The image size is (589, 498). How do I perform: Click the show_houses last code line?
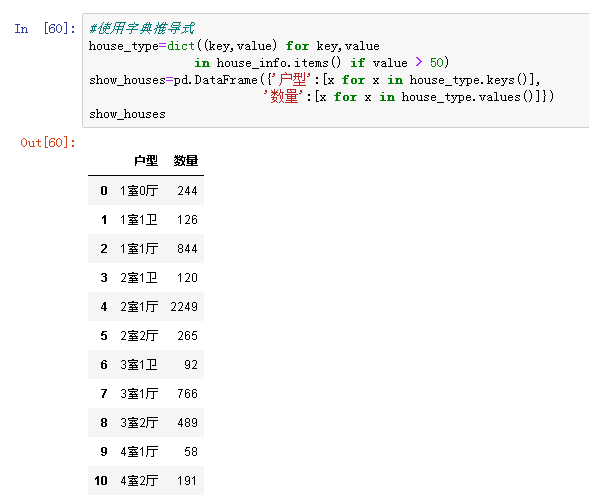(127, 114)
